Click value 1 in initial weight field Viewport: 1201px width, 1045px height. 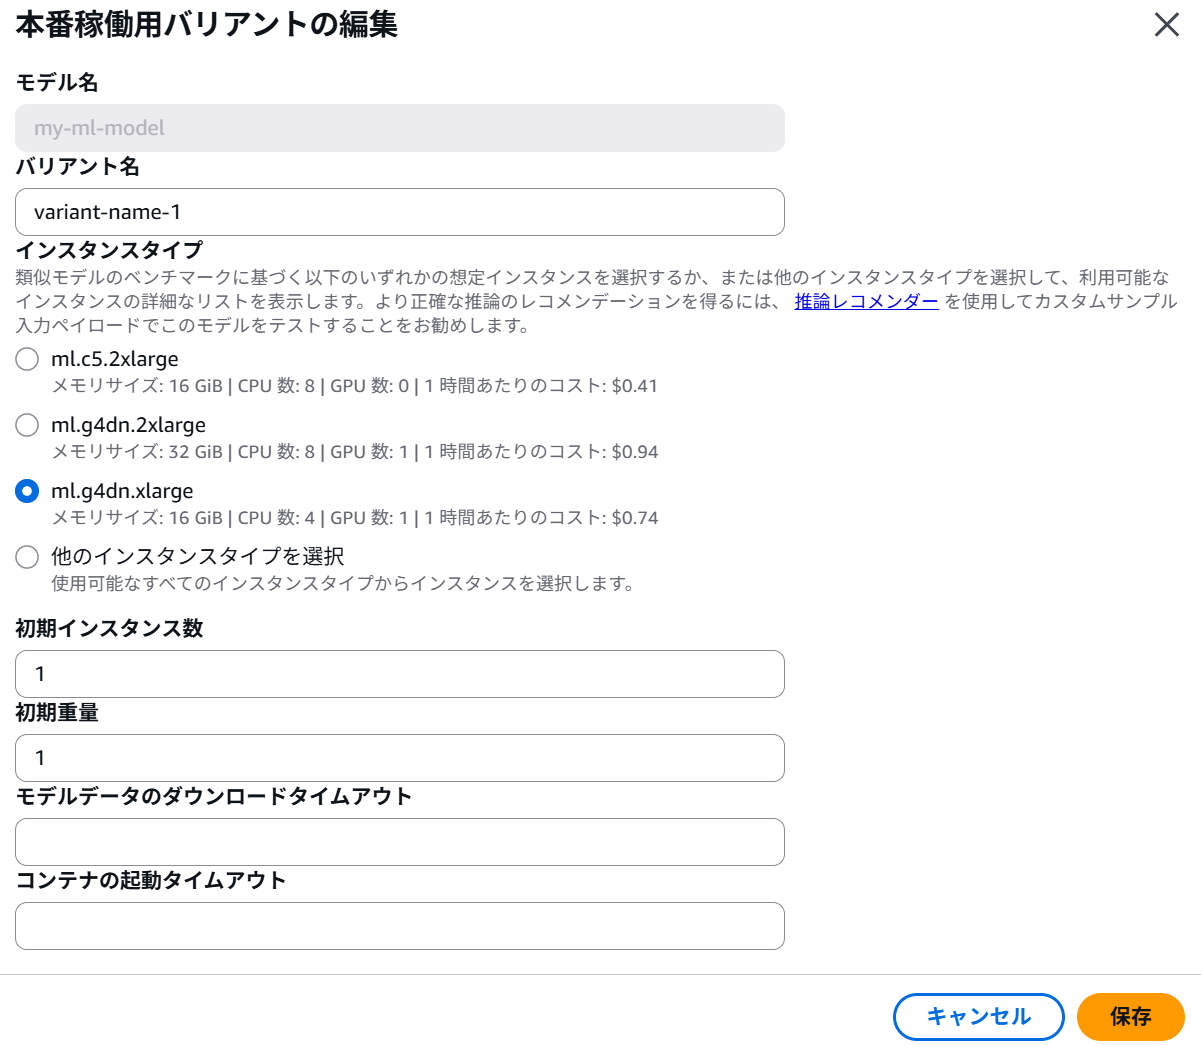pyautogui.click(x=400, y=757)
